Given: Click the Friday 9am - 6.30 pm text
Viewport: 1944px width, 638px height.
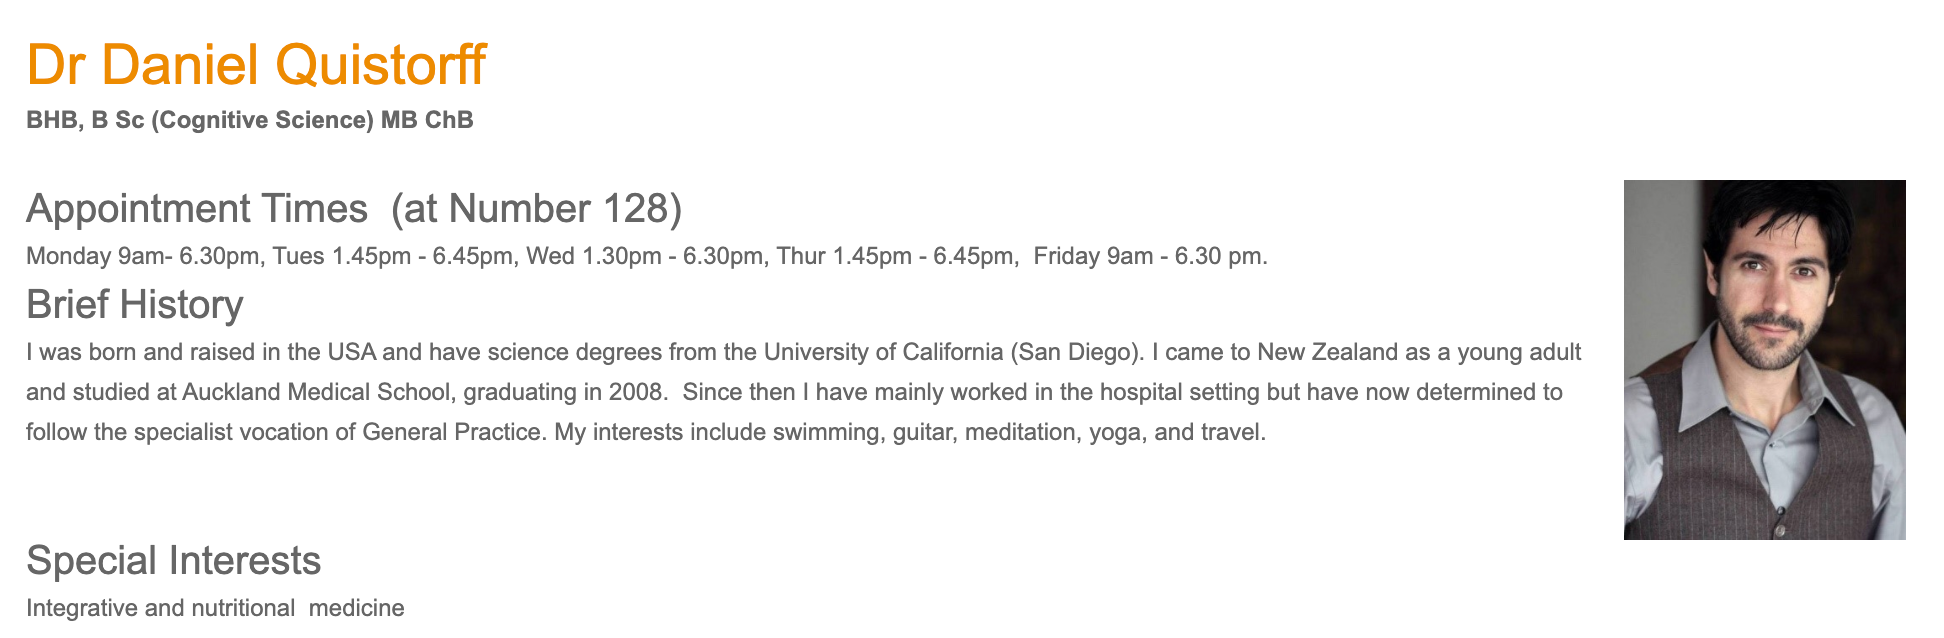Looking at the screenshot, I should tap(1150, 256).
